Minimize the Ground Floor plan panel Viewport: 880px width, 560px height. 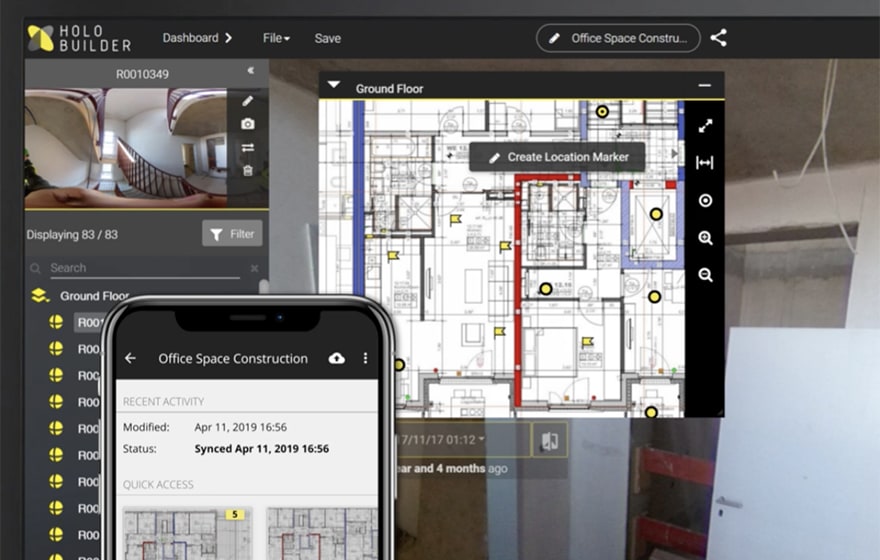[x=704, y=85]
